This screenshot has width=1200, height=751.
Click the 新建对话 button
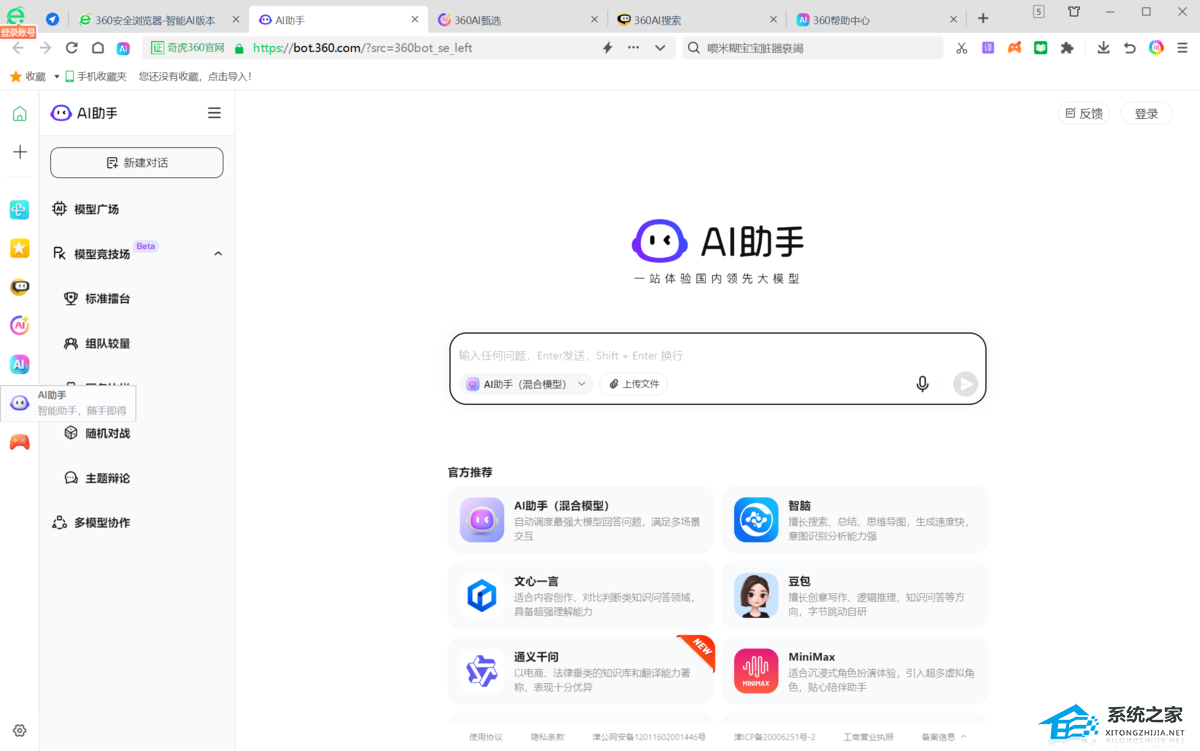(x=137, y=162)
